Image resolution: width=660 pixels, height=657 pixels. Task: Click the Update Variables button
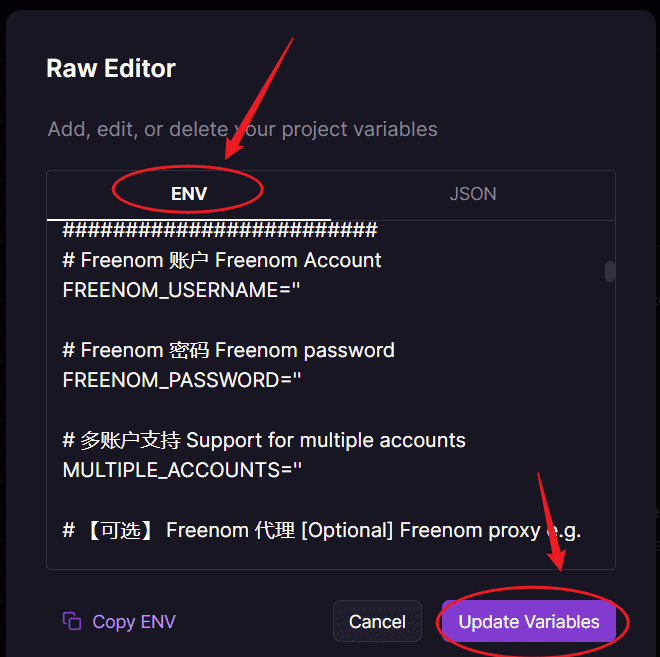[x=529, y=621]
